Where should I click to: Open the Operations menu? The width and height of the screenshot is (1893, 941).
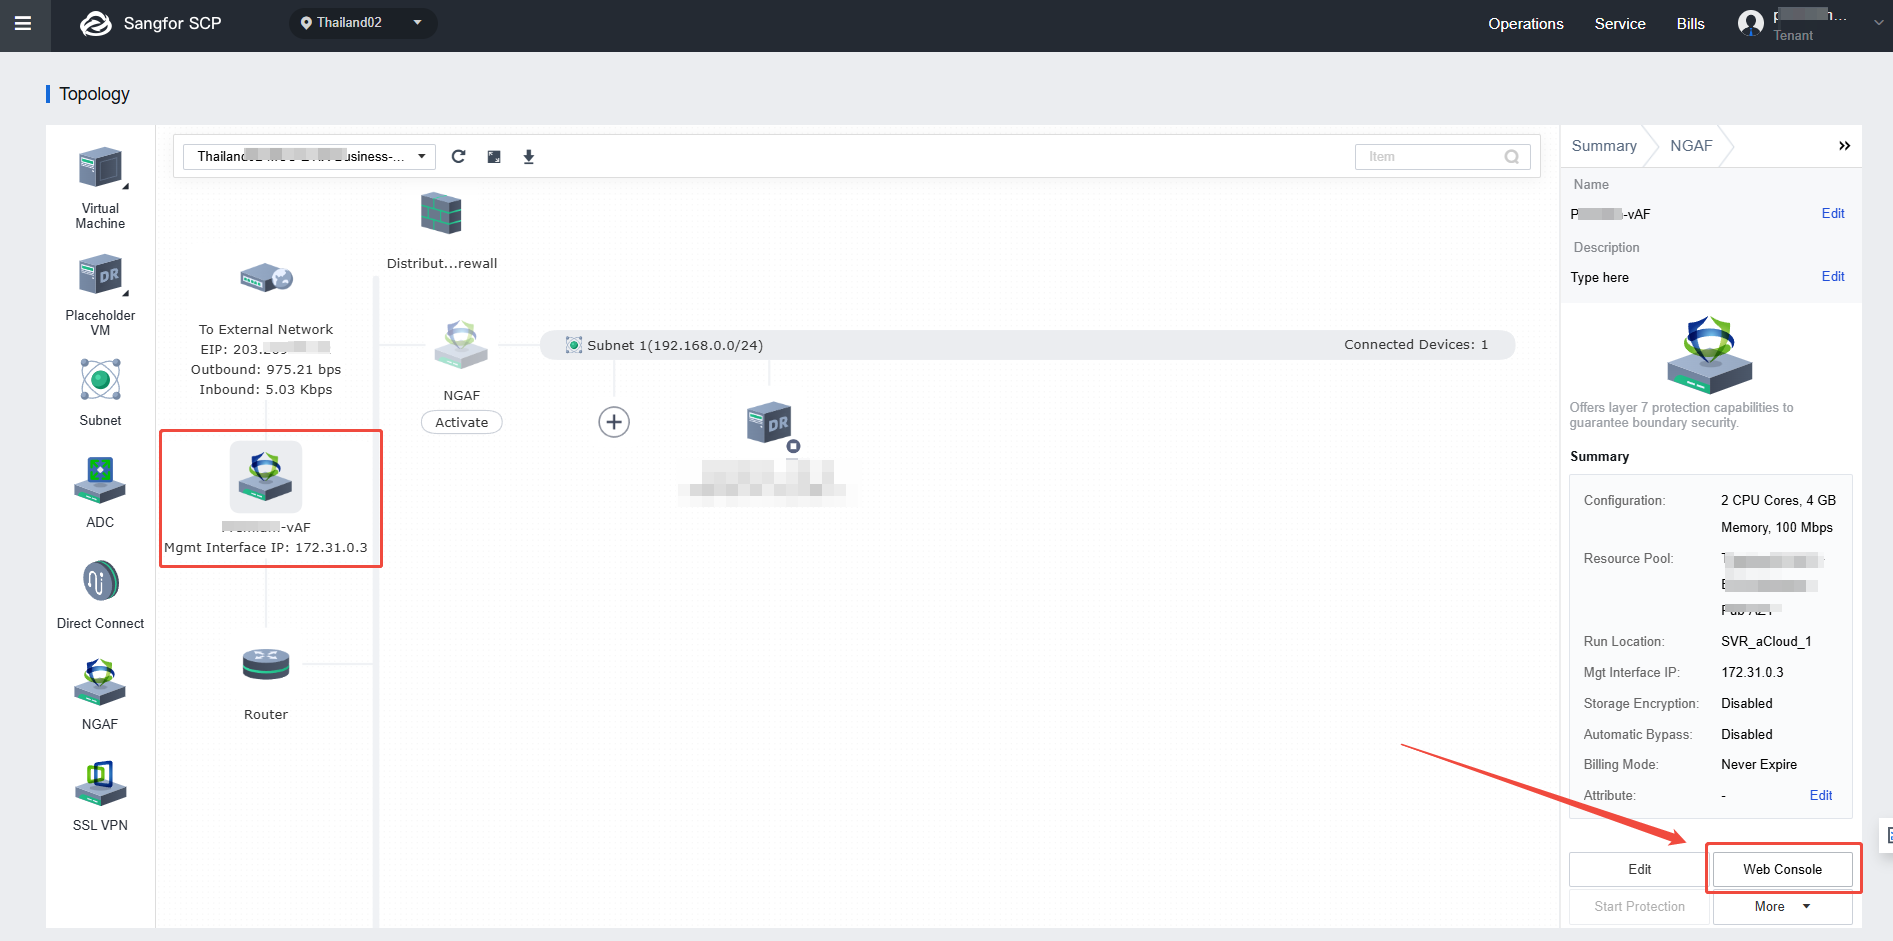1525,24
